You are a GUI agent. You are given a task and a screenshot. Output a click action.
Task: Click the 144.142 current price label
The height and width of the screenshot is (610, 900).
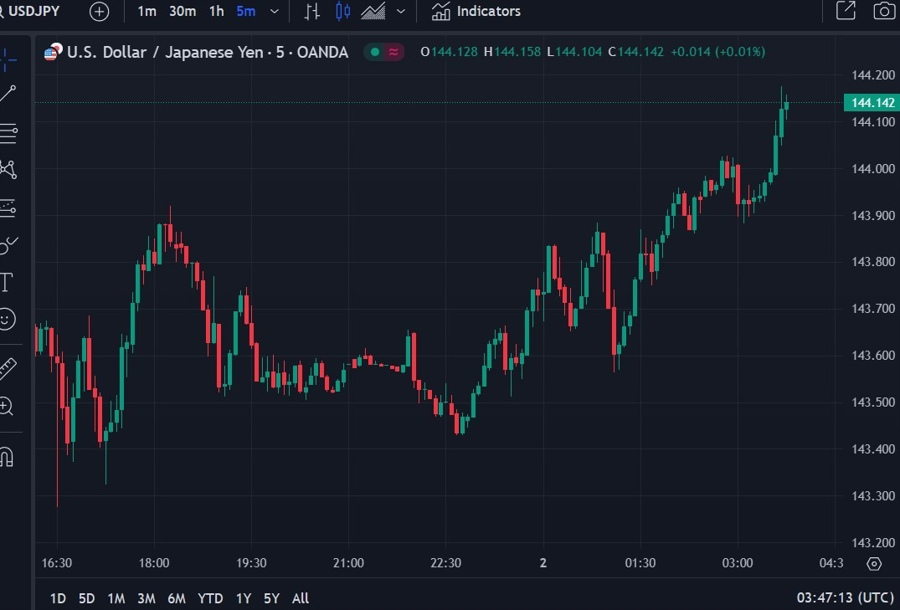(872, 103)
